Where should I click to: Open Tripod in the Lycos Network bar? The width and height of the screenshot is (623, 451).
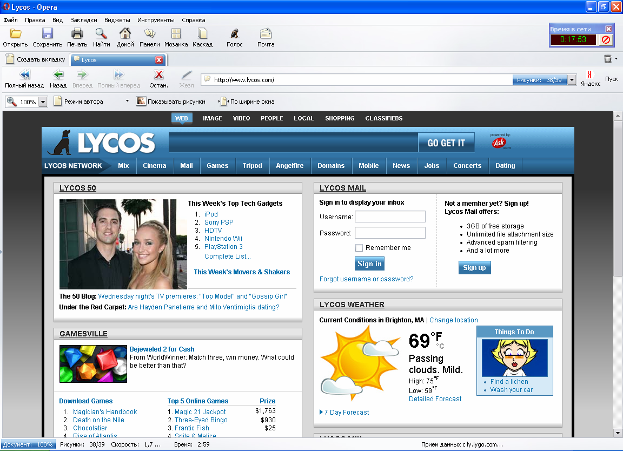point(252,166)
